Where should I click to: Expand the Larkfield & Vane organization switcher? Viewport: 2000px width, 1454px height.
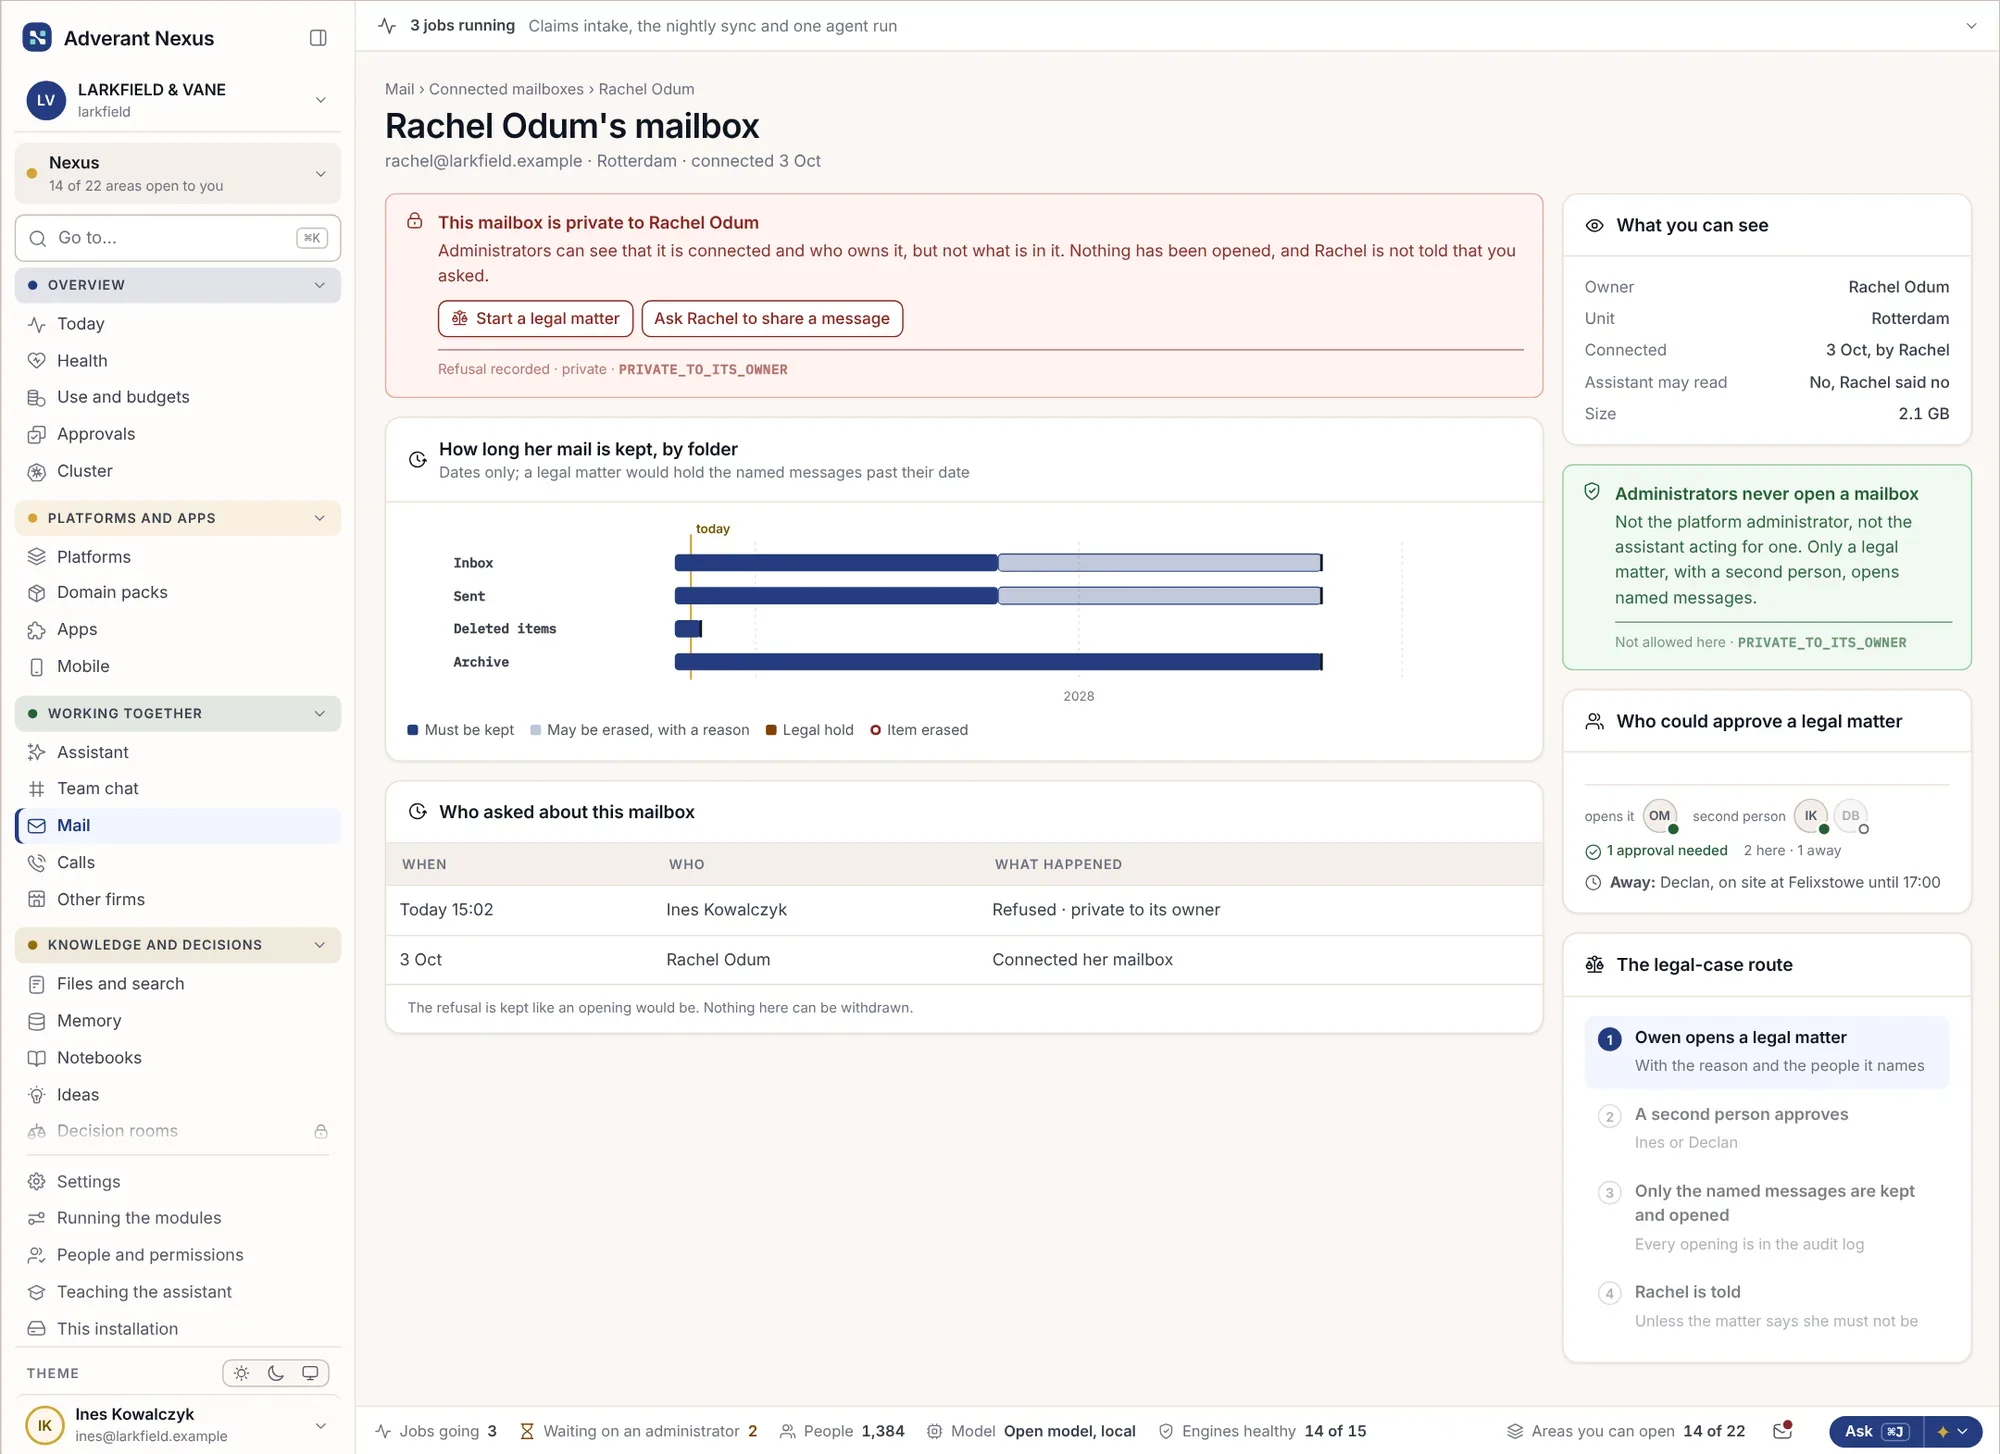pos(178,100)
